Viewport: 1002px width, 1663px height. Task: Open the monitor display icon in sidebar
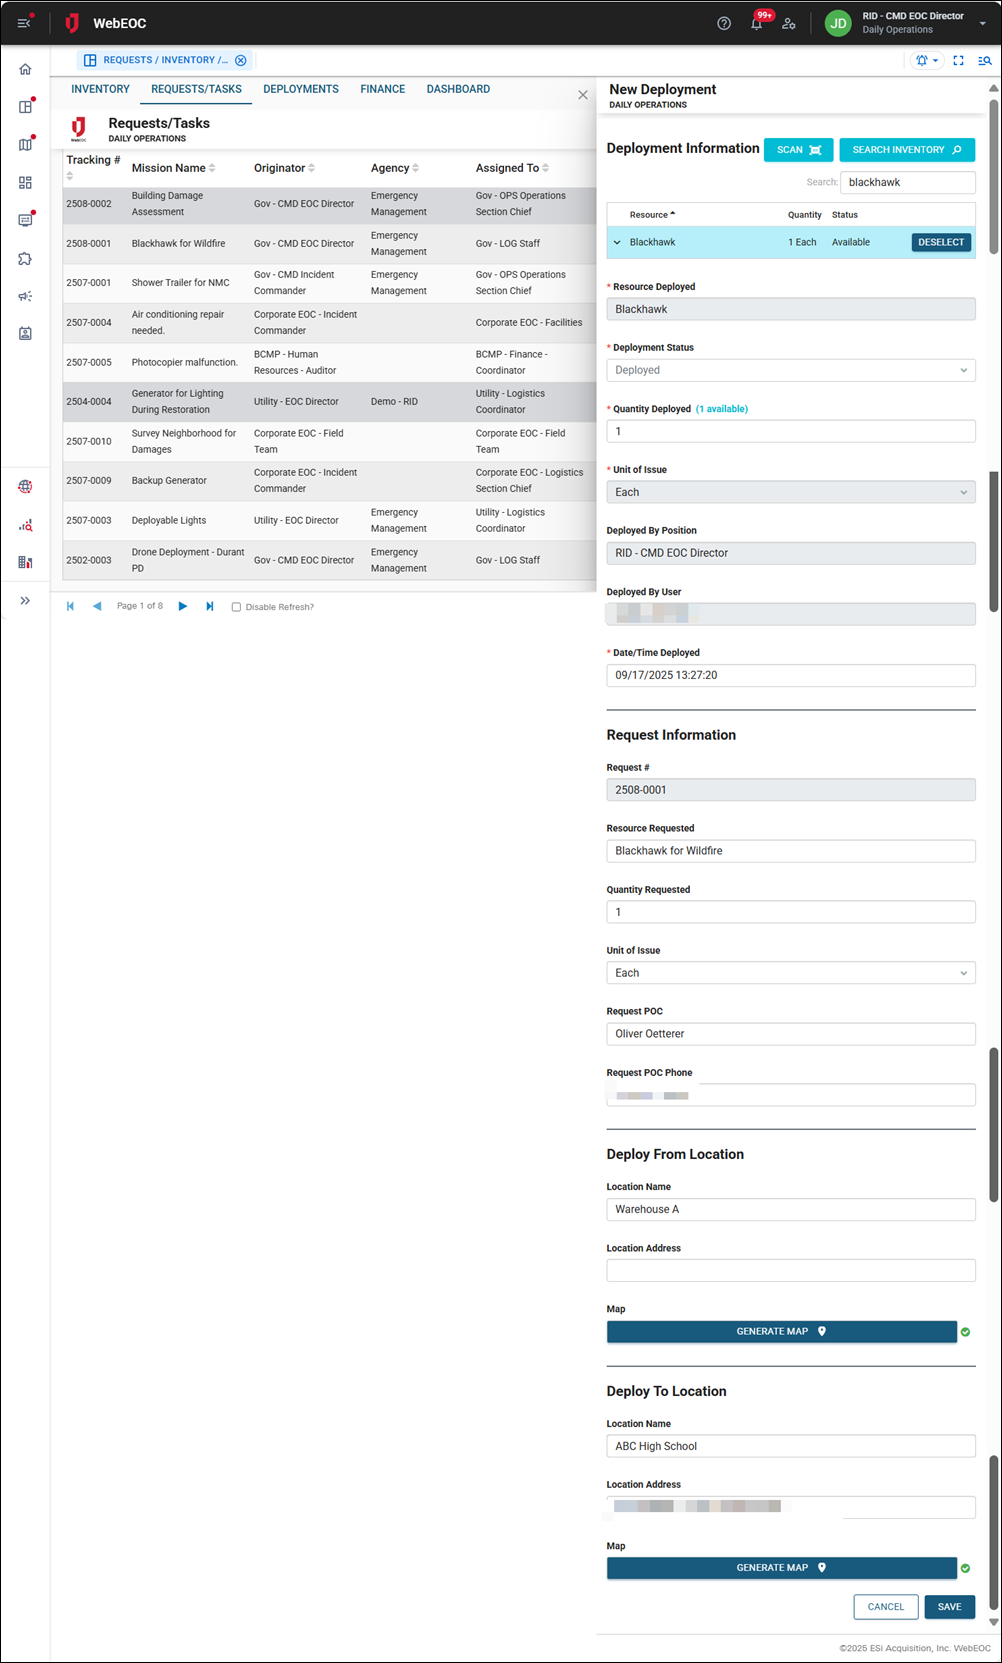[x=25, y=220]
